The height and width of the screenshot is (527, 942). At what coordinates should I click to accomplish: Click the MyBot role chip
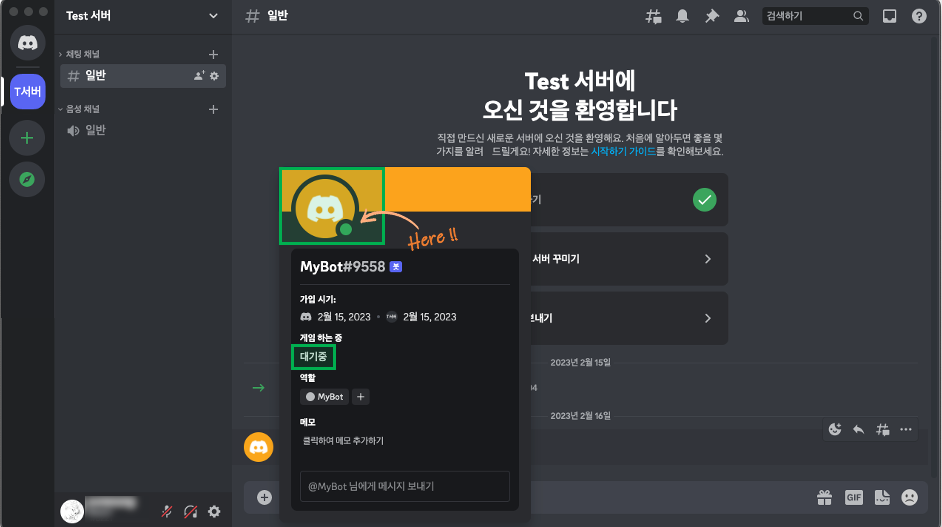pos(324,397)
